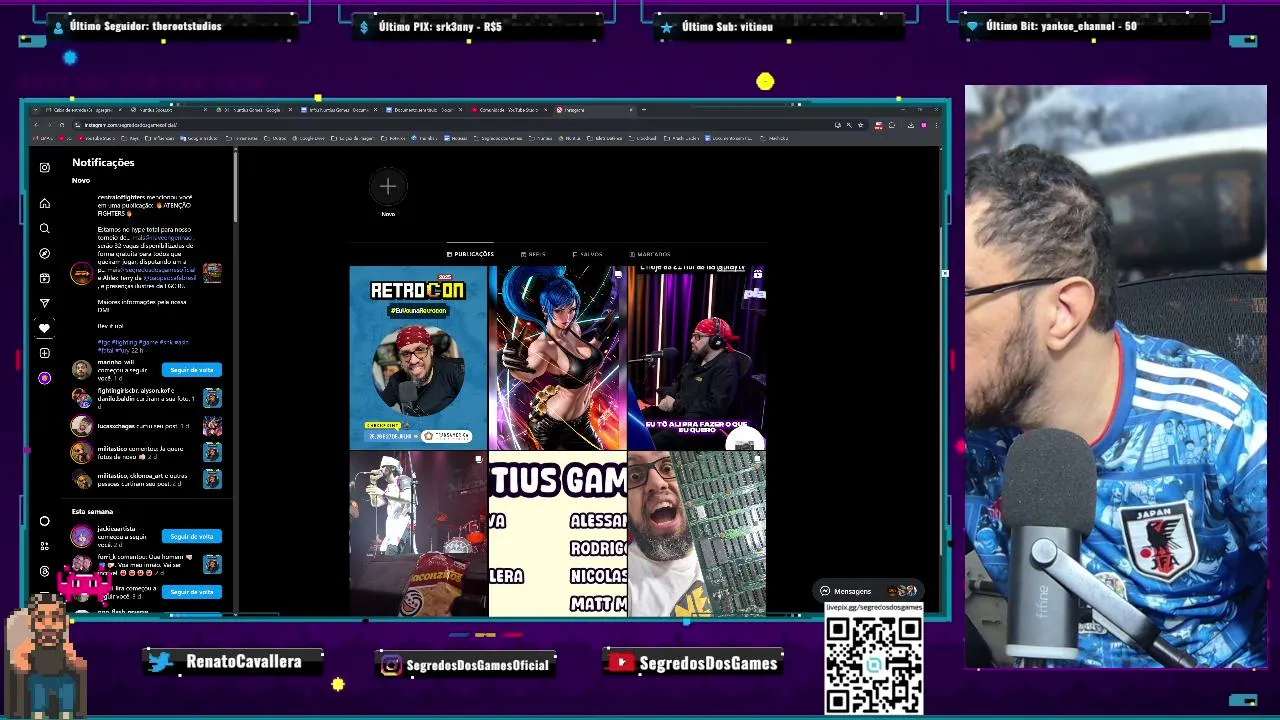This screenshot has width=1280, height=720.
Task: Click the YouTube SegredosDosGames overlay label
Action: click(x=695, y=663)
